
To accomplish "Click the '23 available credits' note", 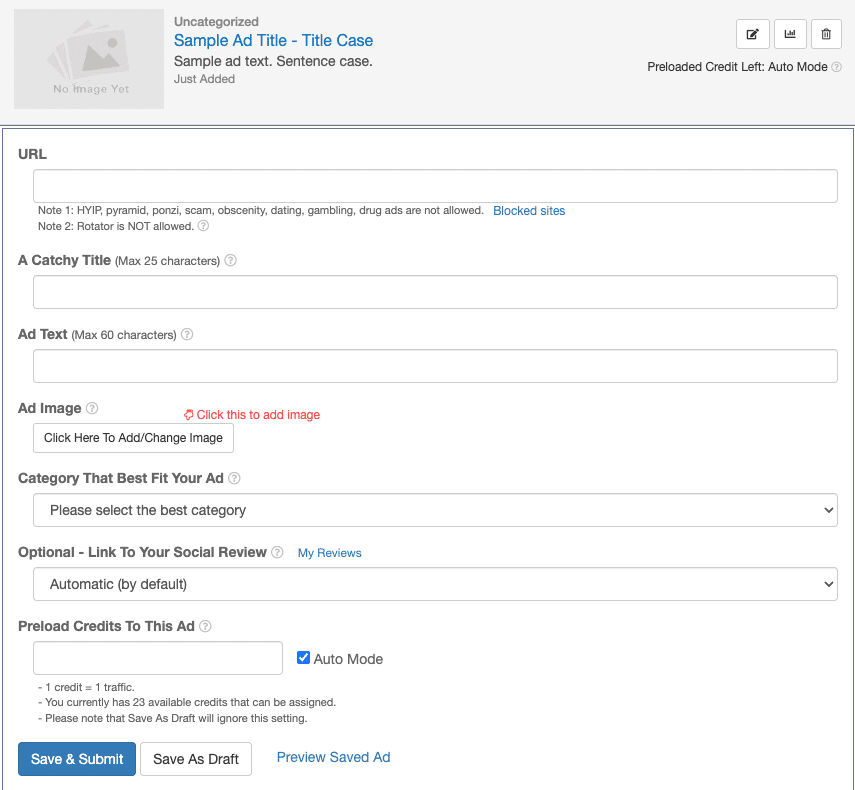I will pyautogui.click(x=187, y=702).
